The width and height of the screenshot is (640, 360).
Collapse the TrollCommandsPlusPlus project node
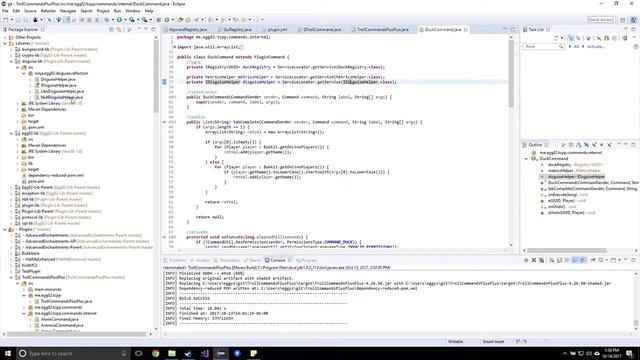tap(11, 278)
